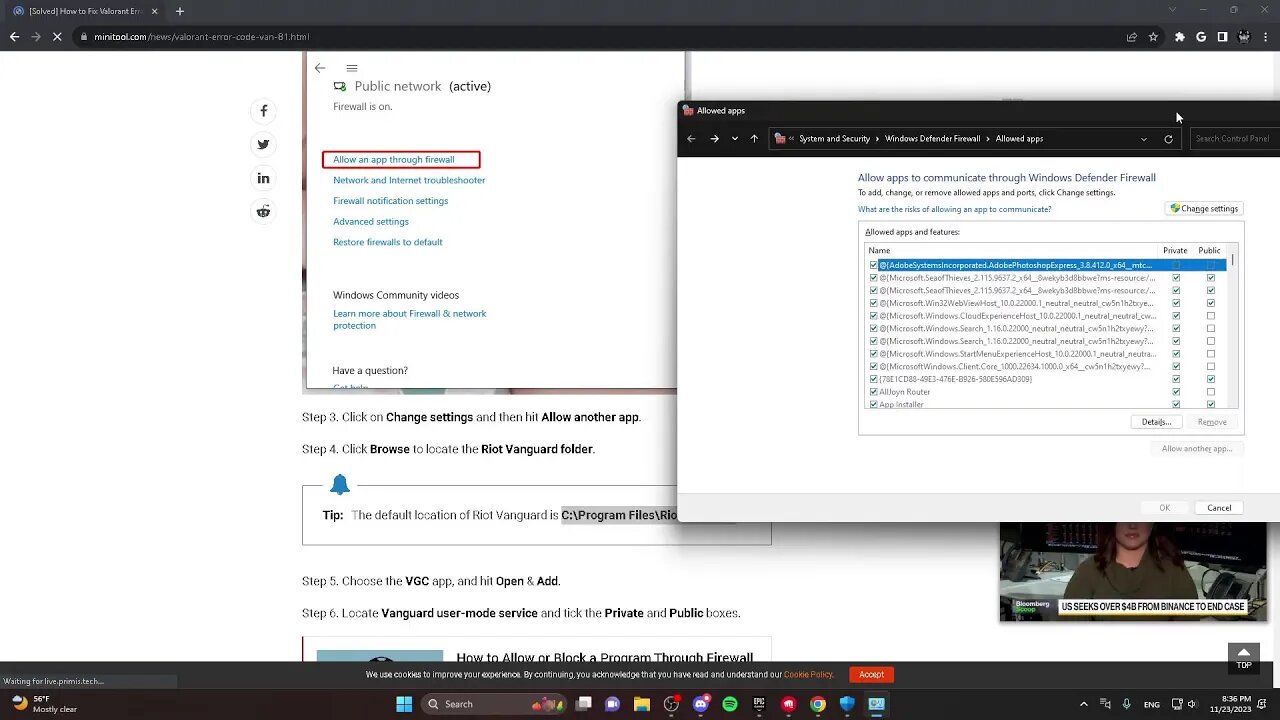Show hidden taskbar tray icons
Screen dimensions: 1280x720
coord(1084,704)
